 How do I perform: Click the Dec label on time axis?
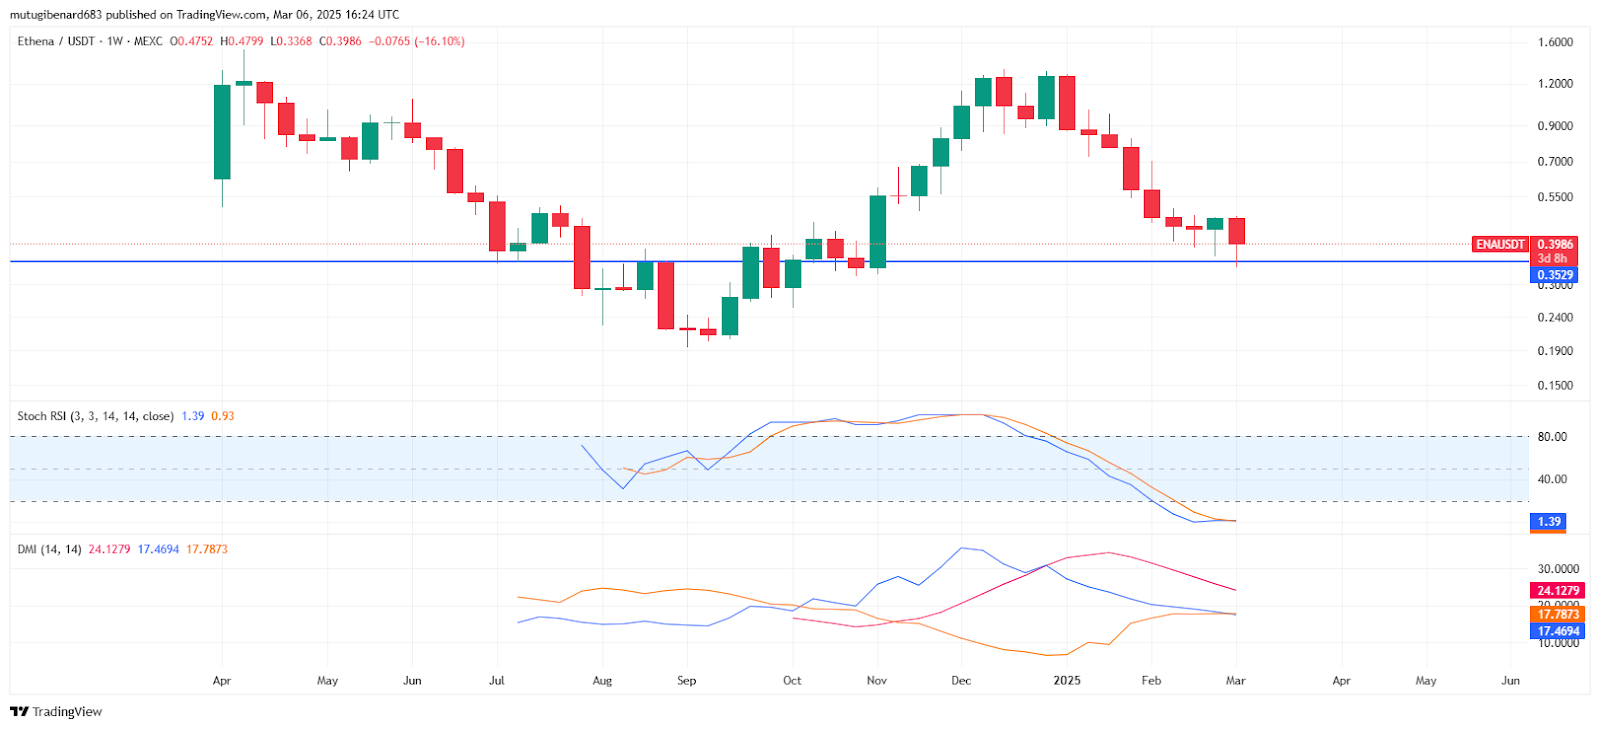pyautogui.click(x=961, y=681)
